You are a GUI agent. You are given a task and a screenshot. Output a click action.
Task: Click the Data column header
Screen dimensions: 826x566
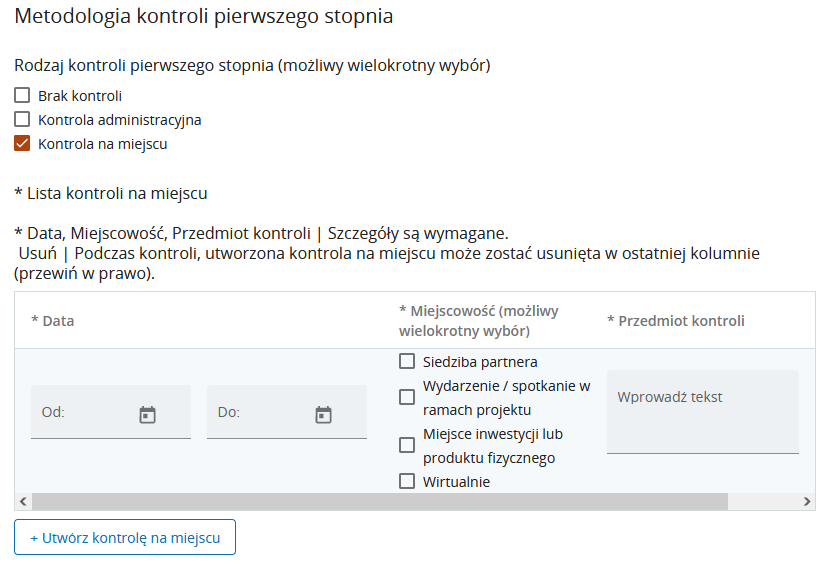[x=53, y=321]
